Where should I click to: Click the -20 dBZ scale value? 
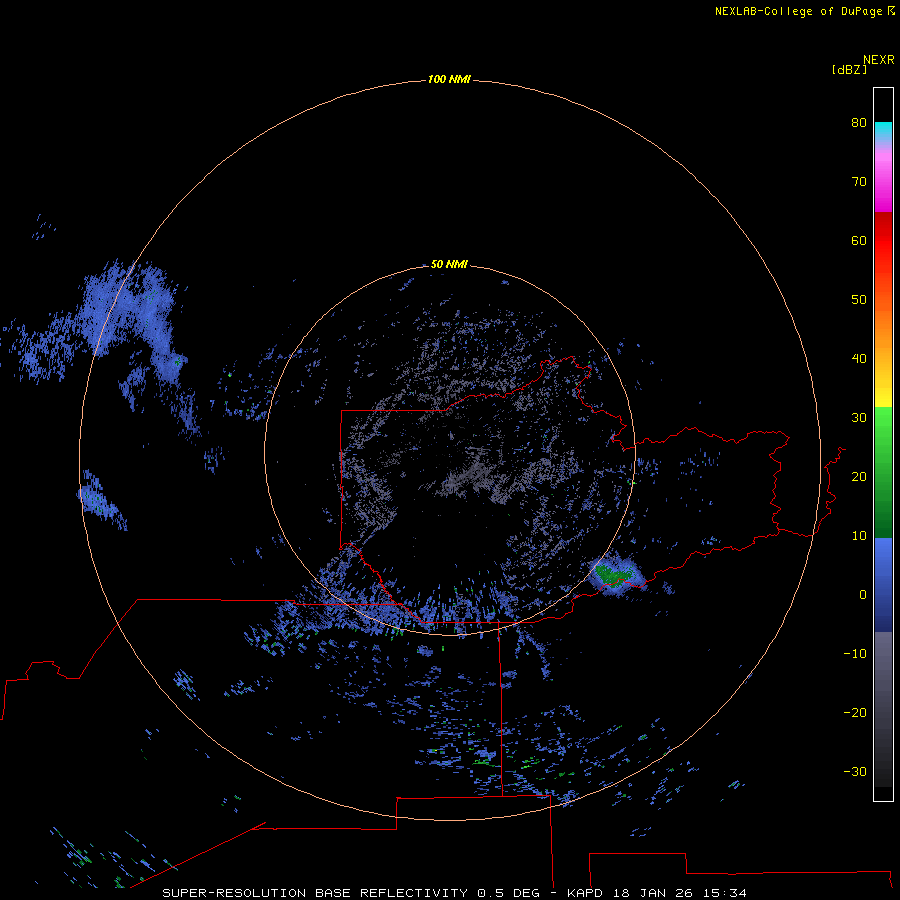tap(855, 712)
